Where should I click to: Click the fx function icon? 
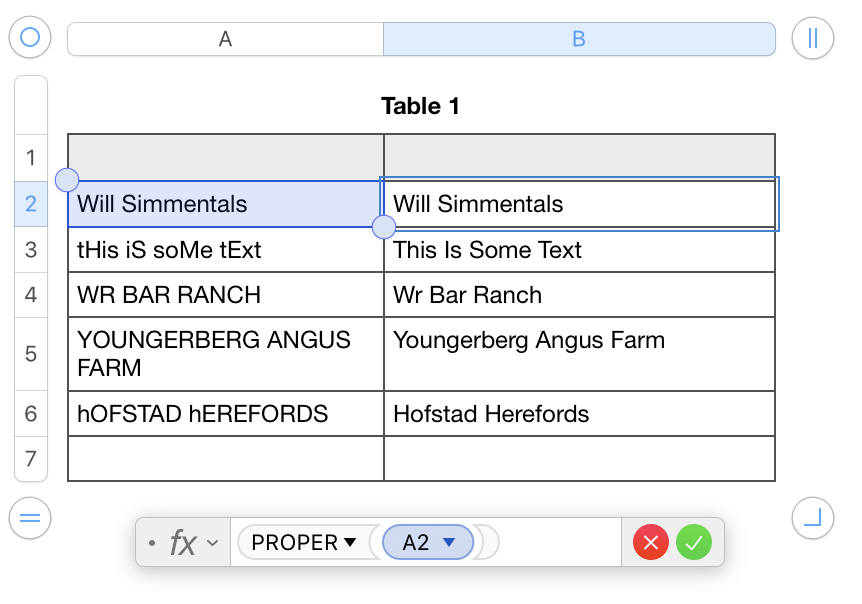tap(182, 543)
